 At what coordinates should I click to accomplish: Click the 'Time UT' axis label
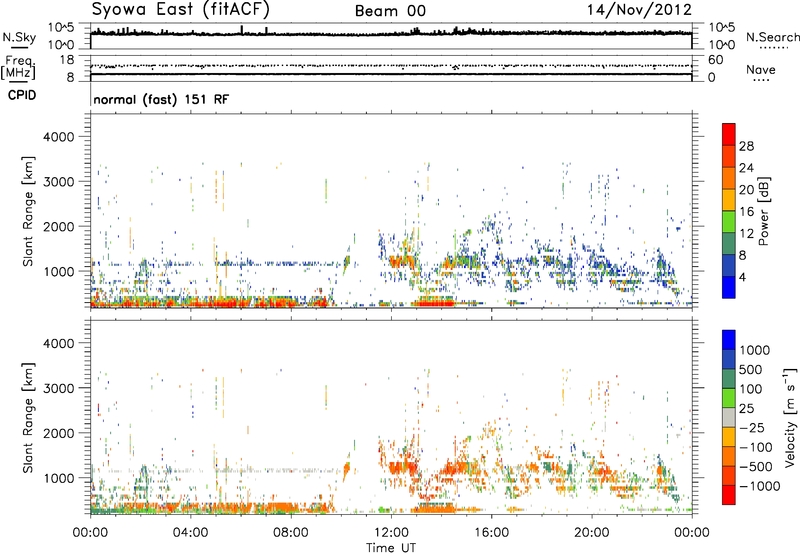tap(391, 547)
